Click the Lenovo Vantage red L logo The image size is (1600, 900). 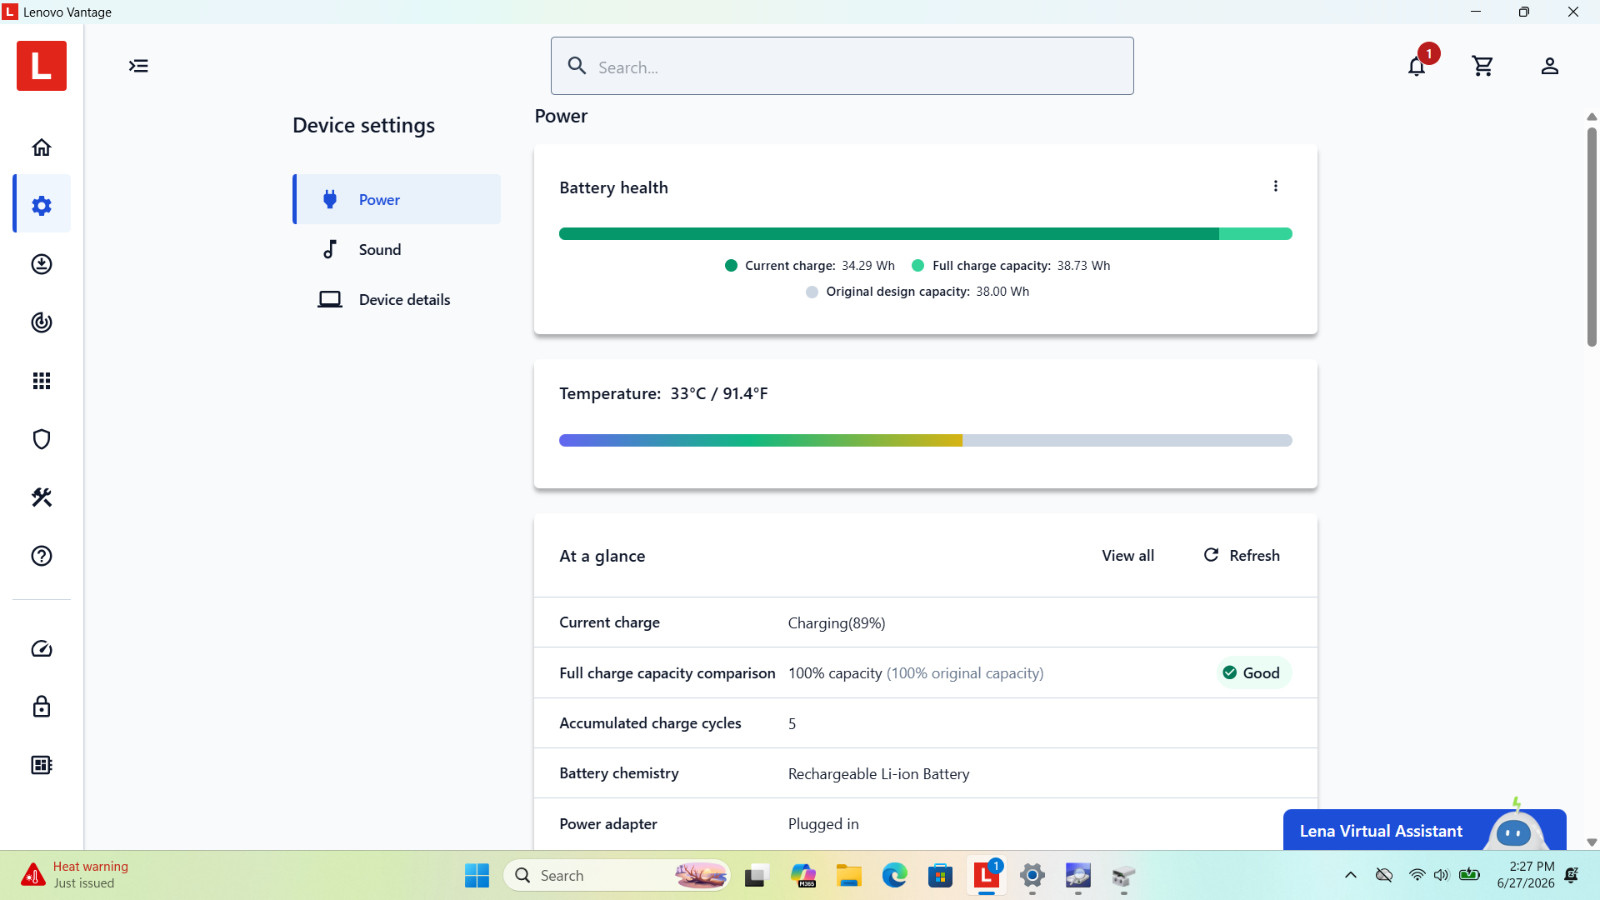coord(41,66)
